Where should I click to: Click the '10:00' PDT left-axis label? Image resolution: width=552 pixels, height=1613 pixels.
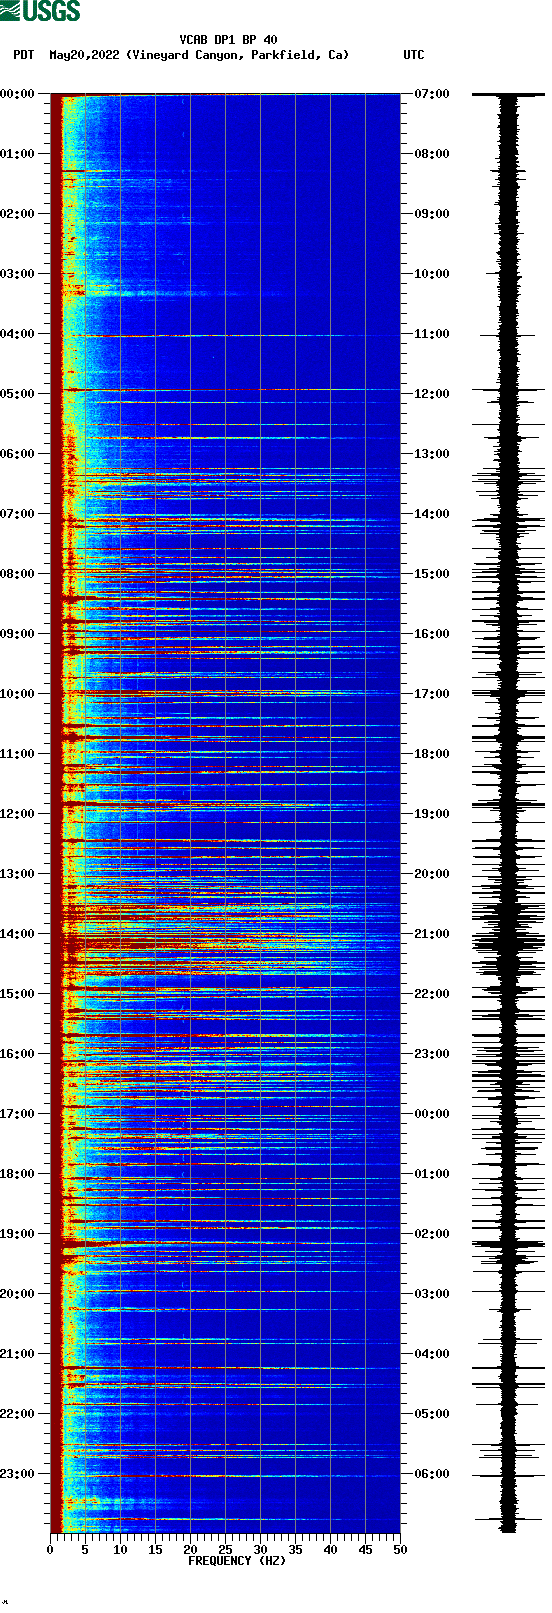click(17, 694)
